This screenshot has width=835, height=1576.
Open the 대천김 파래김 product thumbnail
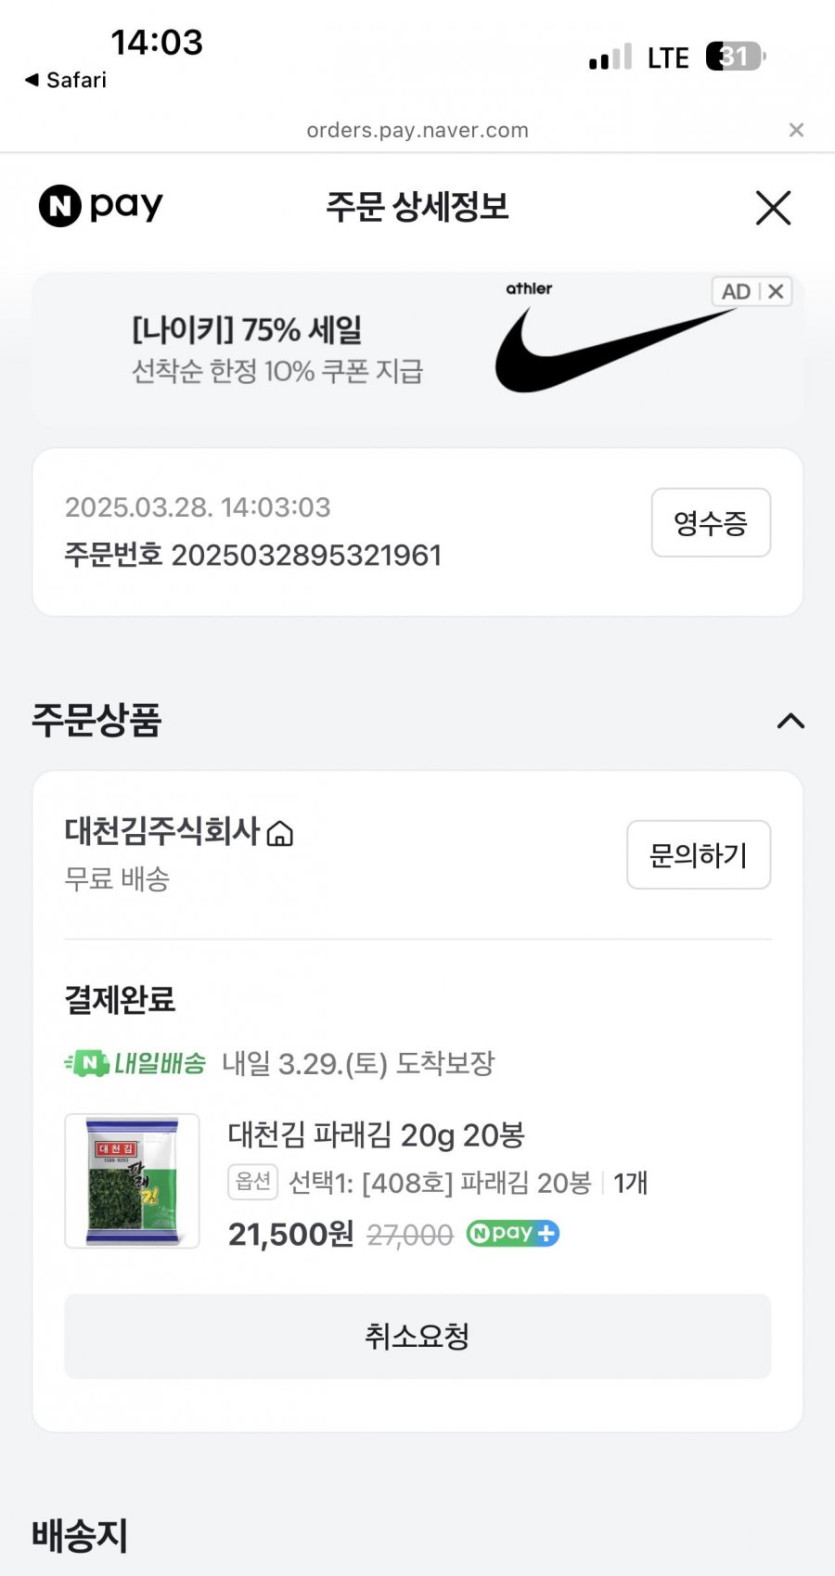132,1180
